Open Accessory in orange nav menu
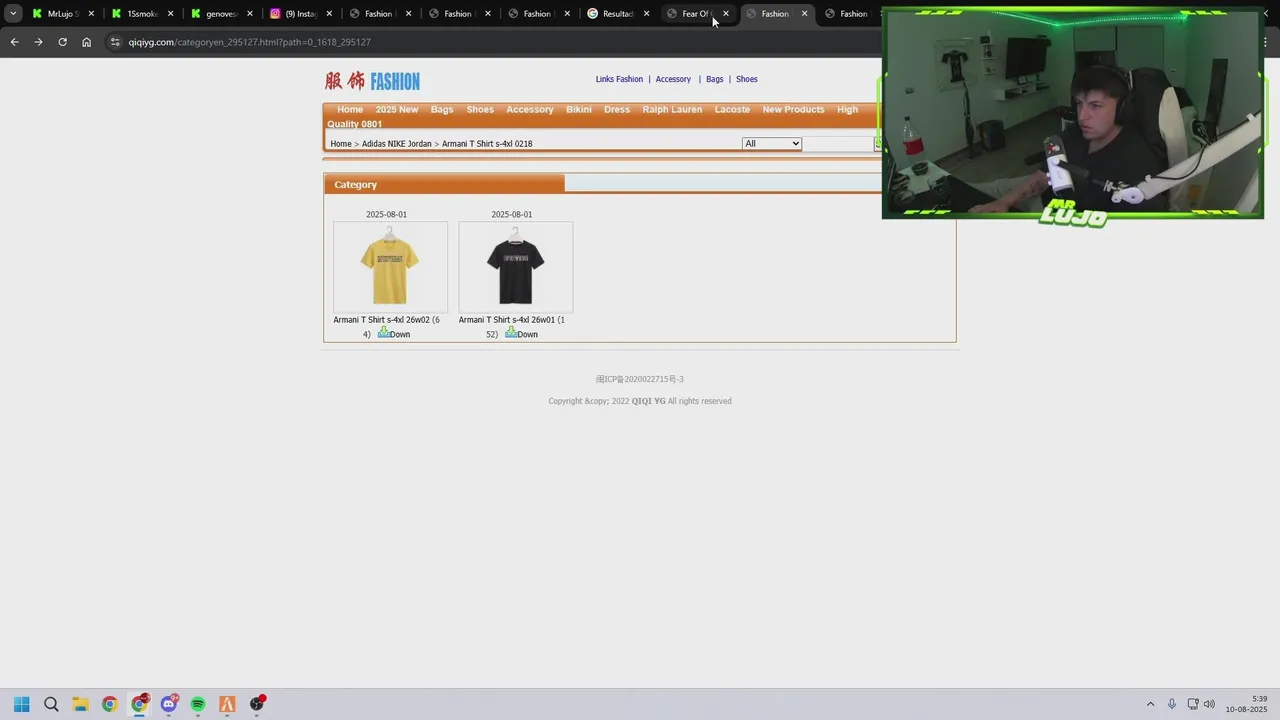 click(x=530, y=110)
